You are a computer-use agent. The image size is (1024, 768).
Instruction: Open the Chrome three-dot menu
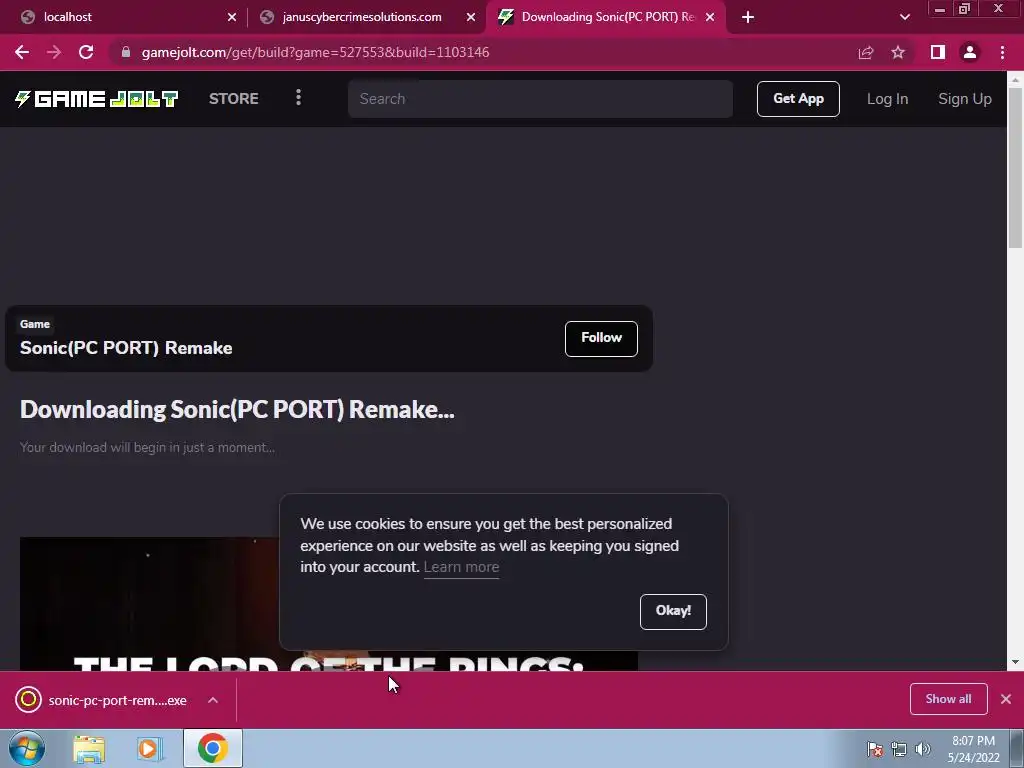pyautogui.click(x=1002, y=52)
